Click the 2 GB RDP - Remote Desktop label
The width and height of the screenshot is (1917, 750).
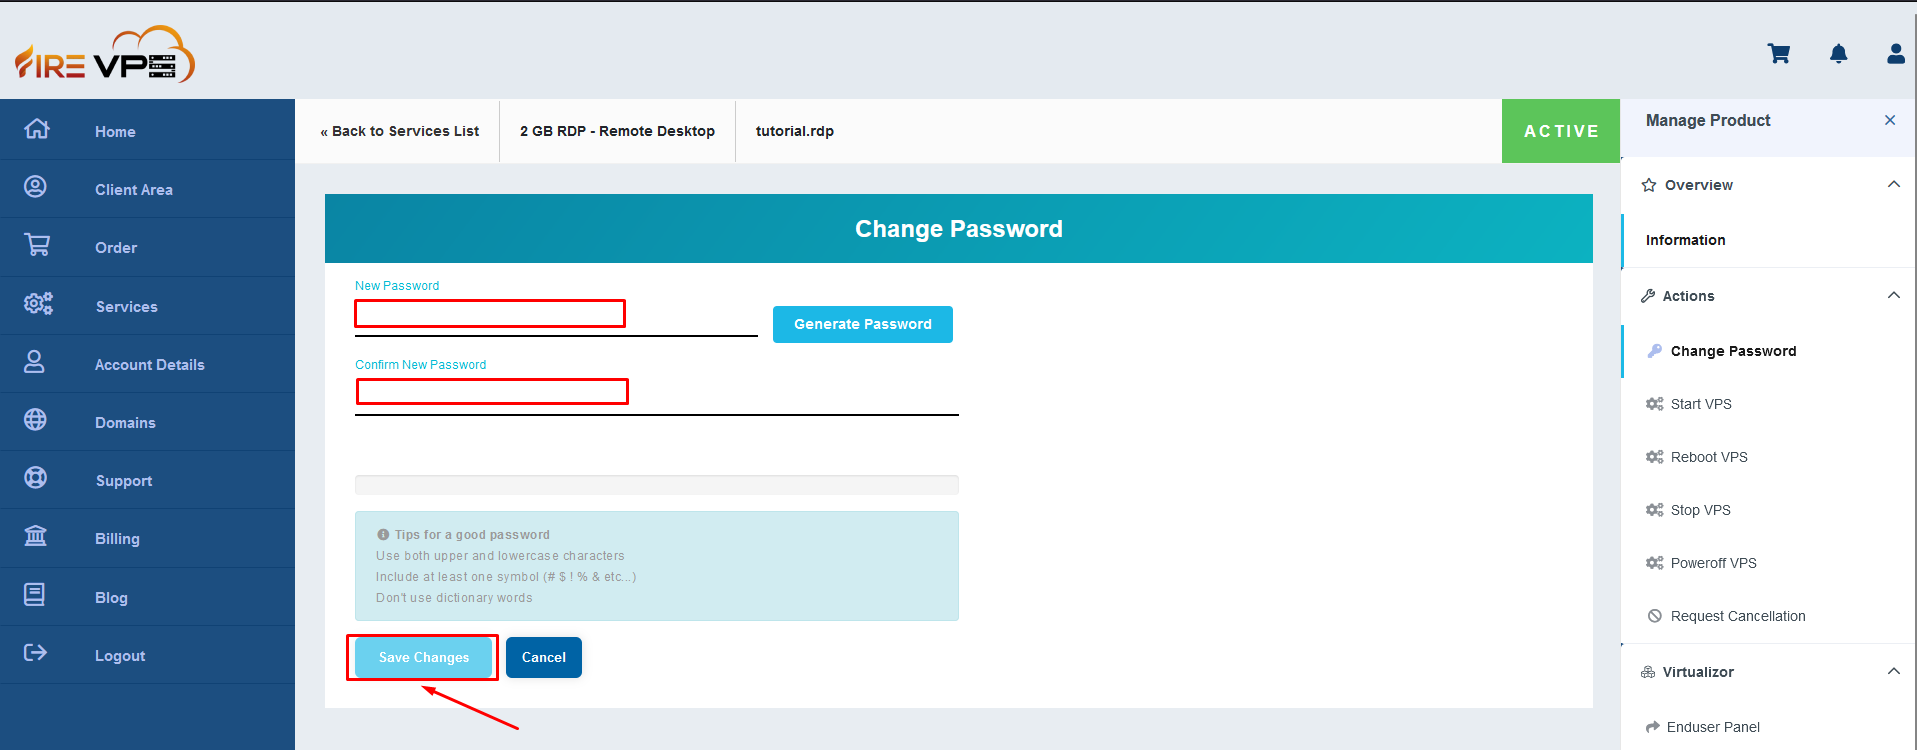(x=617, y=131)
